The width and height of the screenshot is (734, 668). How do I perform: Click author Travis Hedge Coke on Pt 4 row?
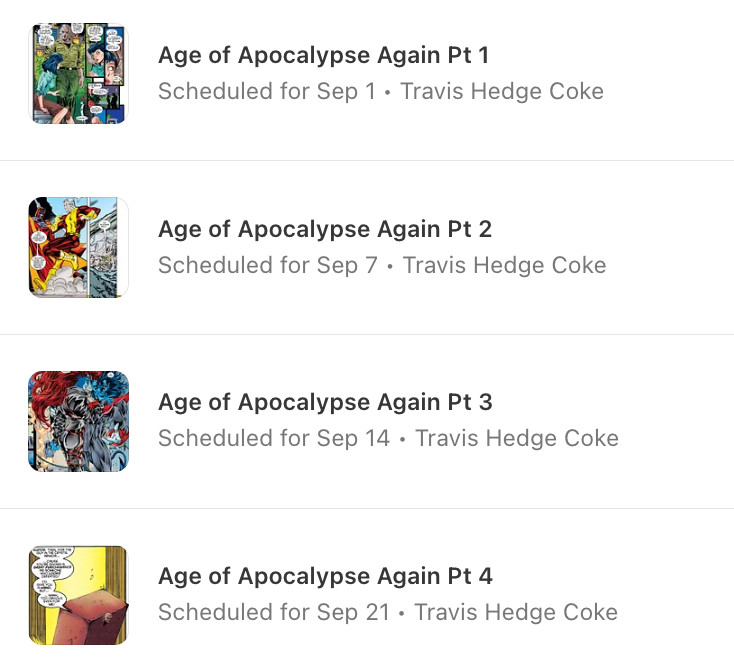(516, 612)
